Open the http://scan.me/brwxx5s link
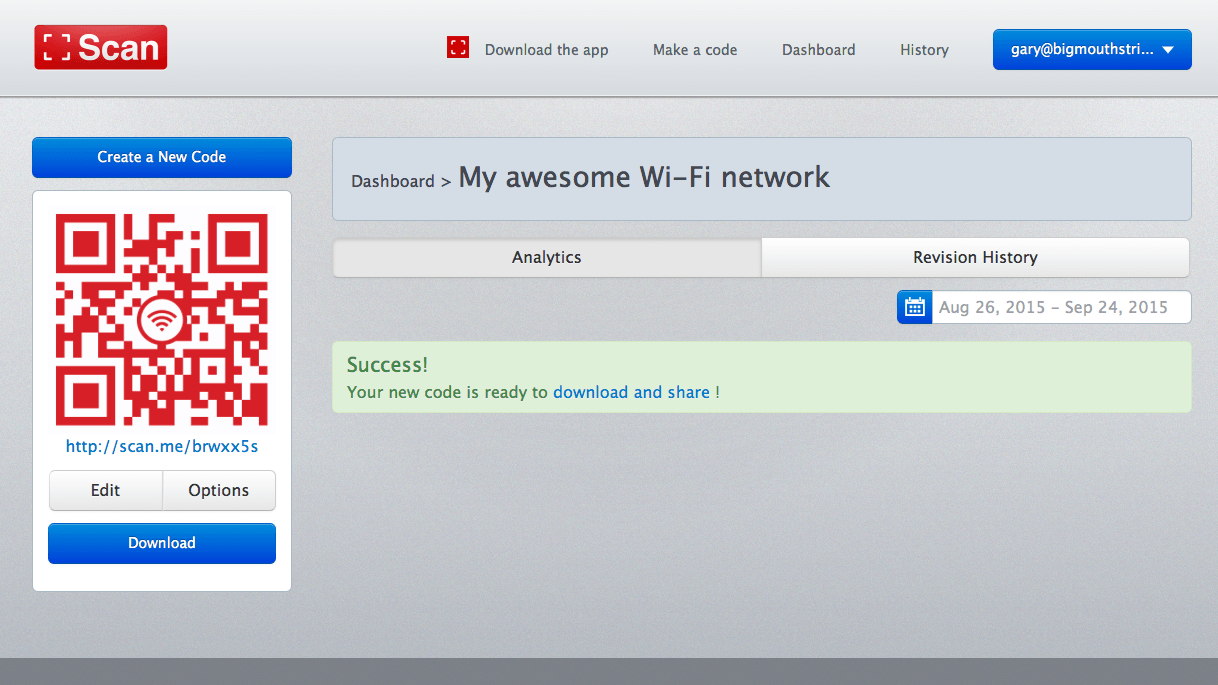Screen dimensions: 1218x685 [162, 446]
